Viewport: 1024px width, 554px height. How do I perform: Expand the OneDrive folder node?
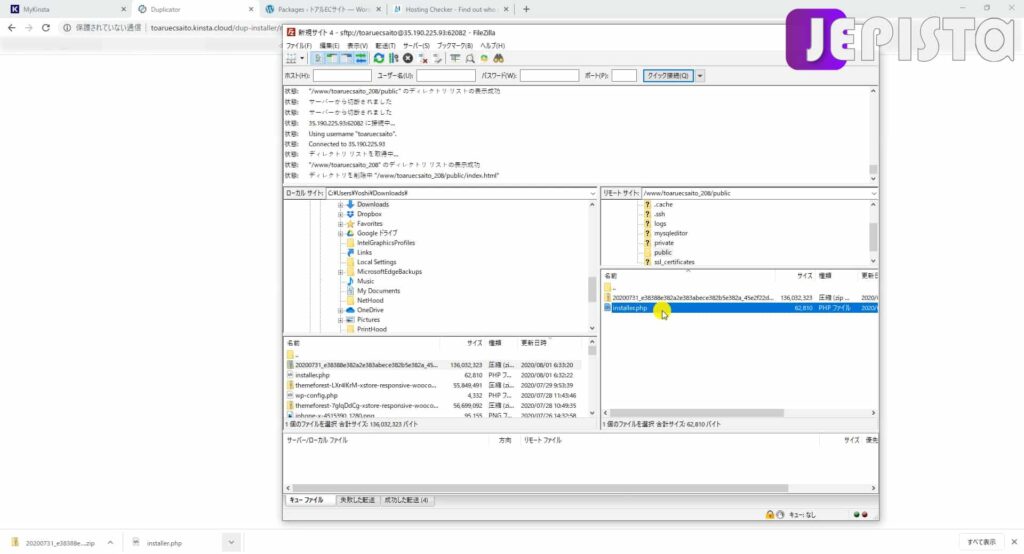(x=340, y=310)
